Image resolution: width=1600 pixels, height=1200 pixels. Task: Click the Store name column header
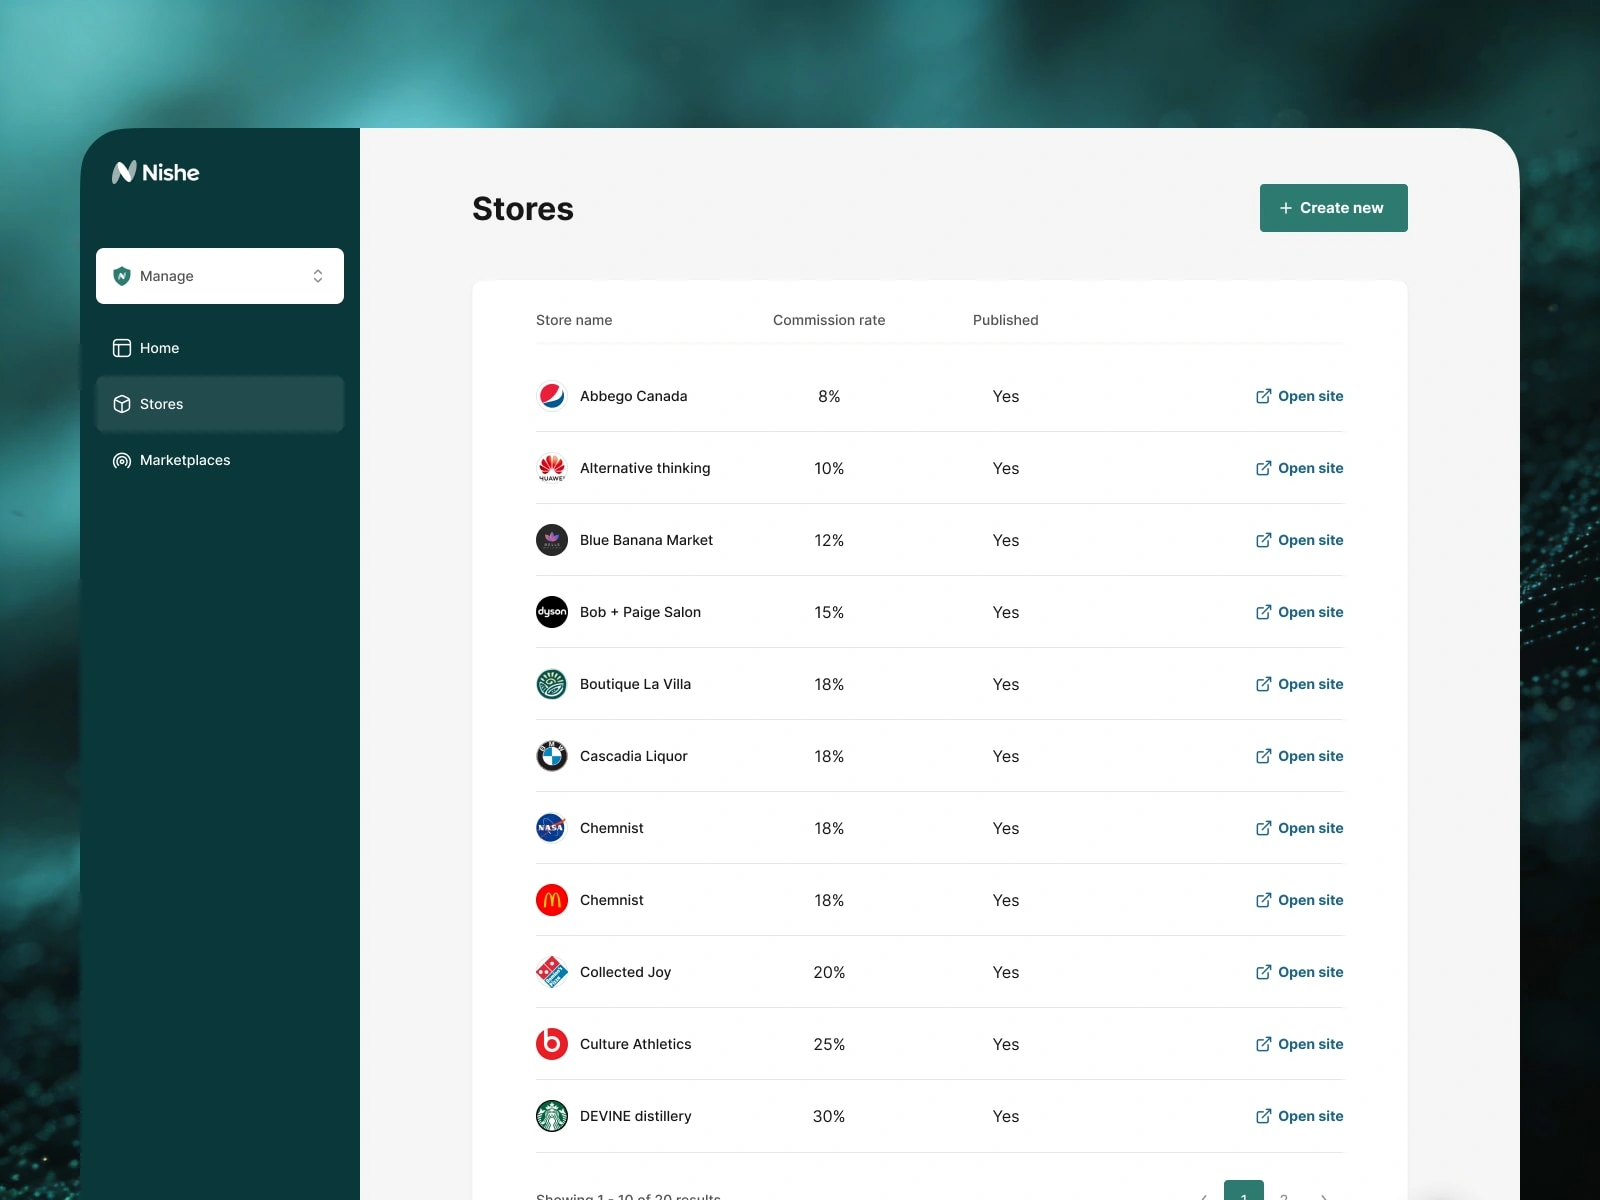(x=574, y=320)
